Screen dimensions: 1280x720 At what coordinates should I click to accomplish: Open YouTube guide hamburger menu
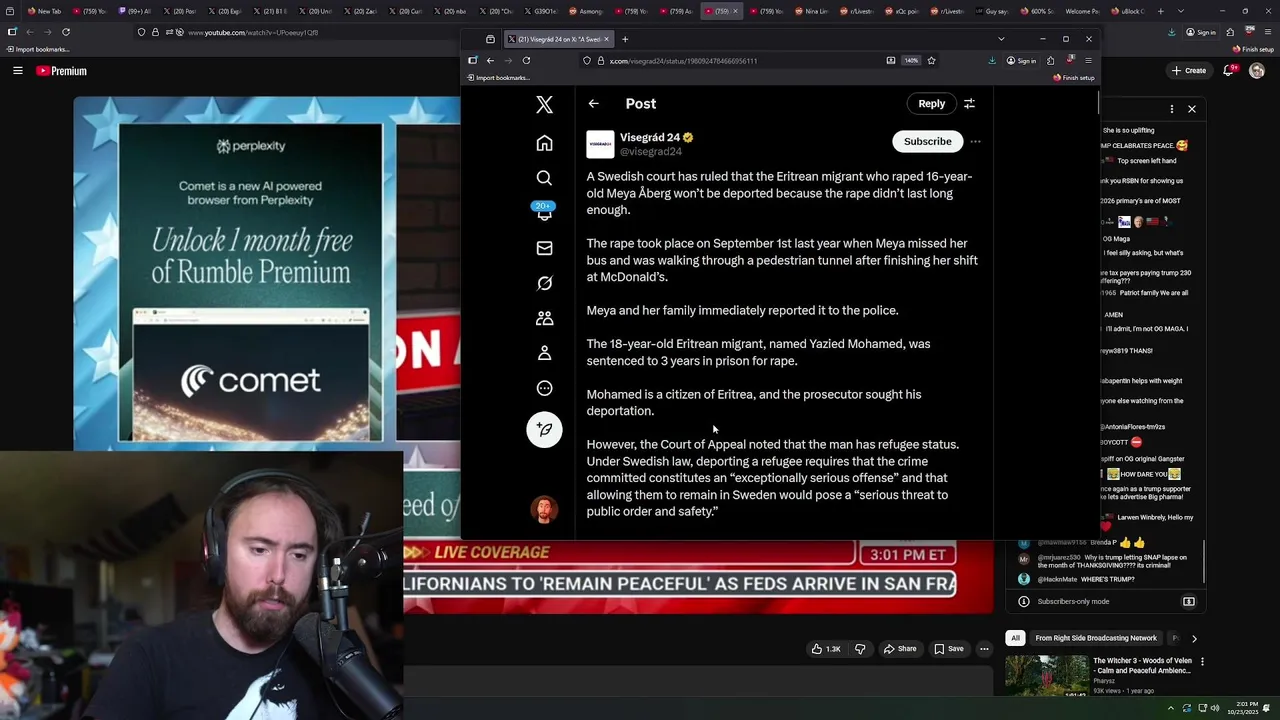(x=17, y=71)
